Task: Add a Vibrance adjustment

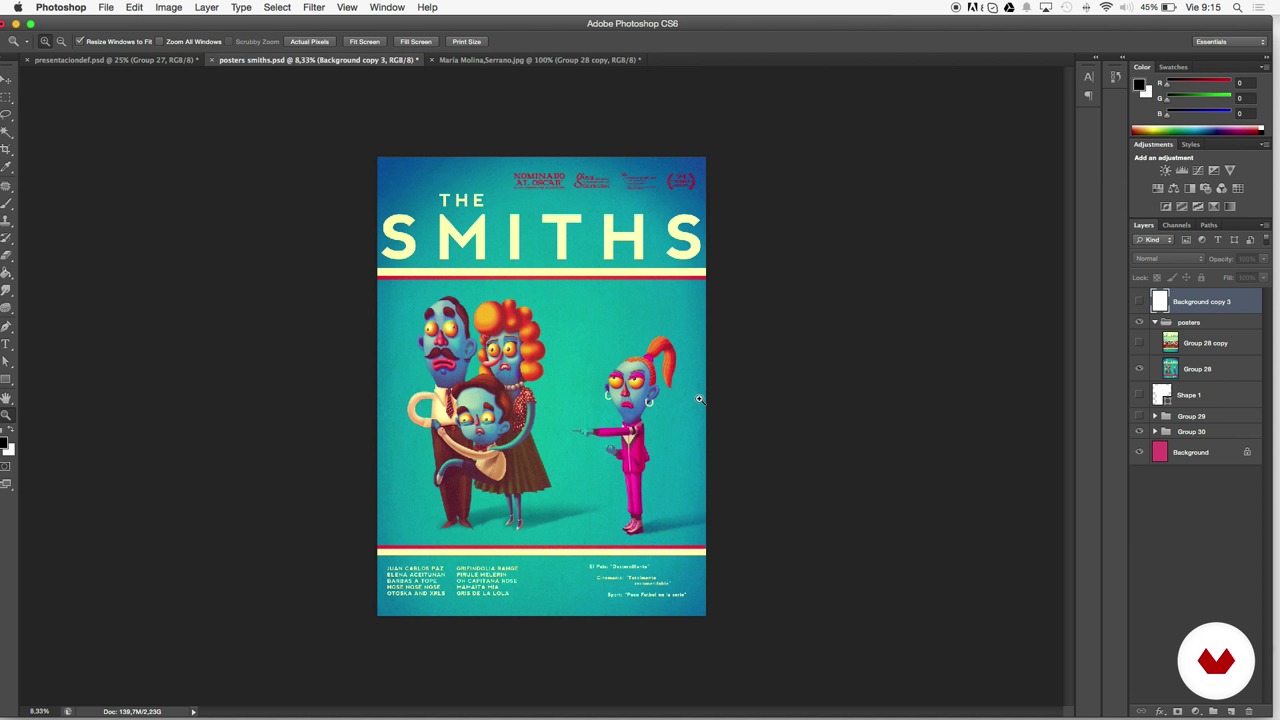Action: click(1230, 170)
